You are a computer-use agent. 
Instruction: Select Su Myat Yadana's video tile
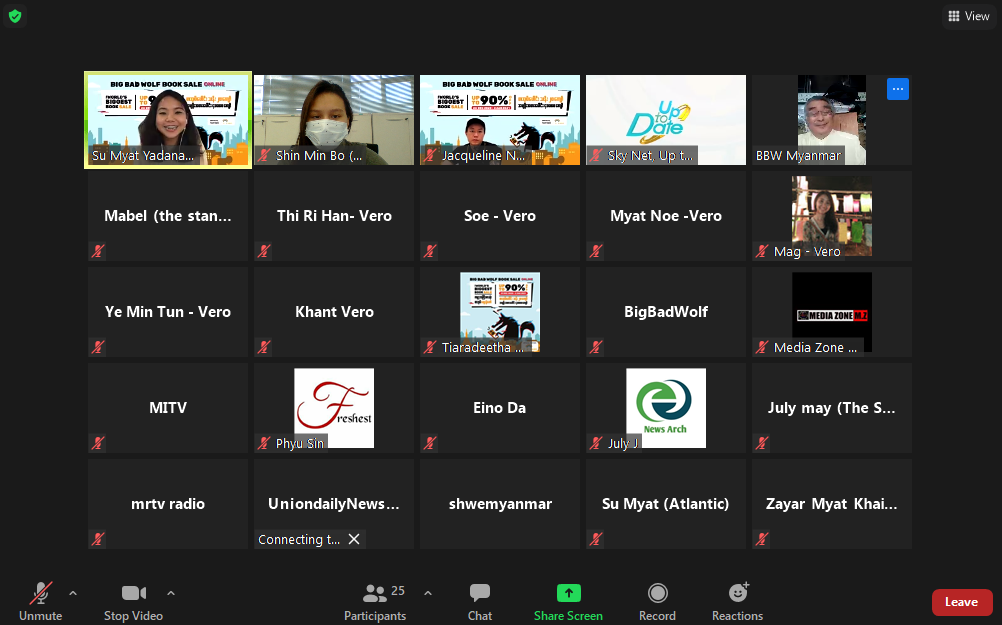(x=167, y=119)
